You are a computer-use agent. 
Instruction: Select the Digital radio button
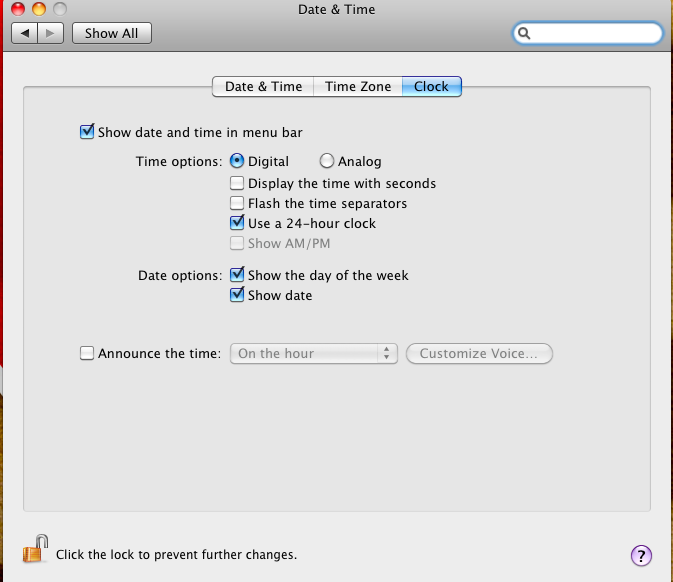(x=237, y=161)
